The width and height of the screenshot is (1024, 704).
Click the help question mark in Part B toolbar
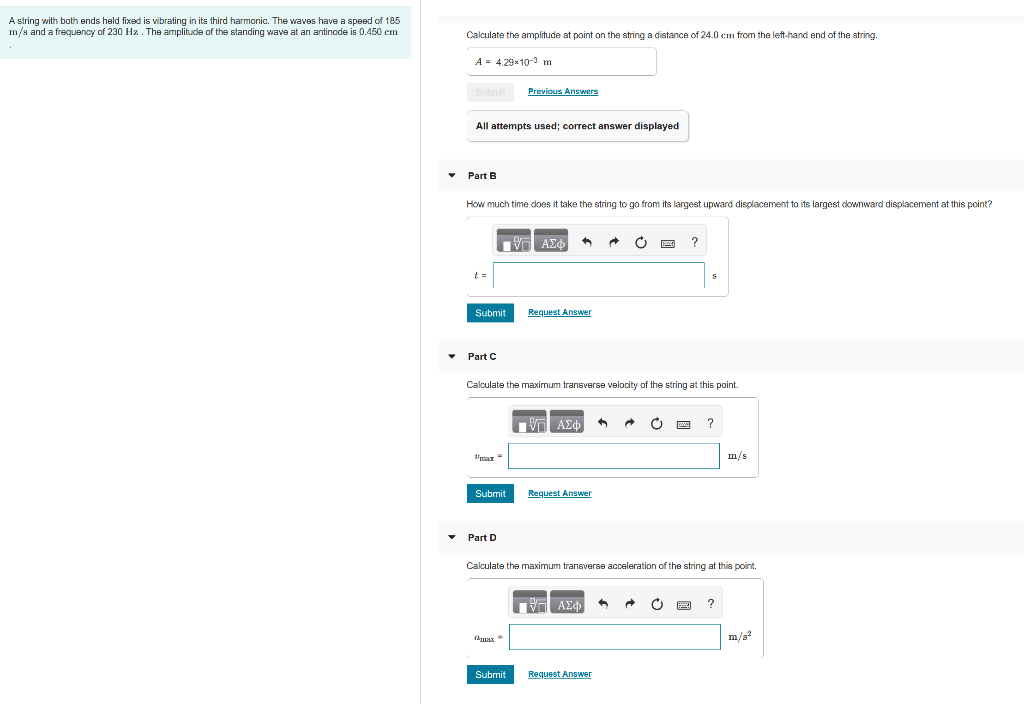[x=694, y=241]
